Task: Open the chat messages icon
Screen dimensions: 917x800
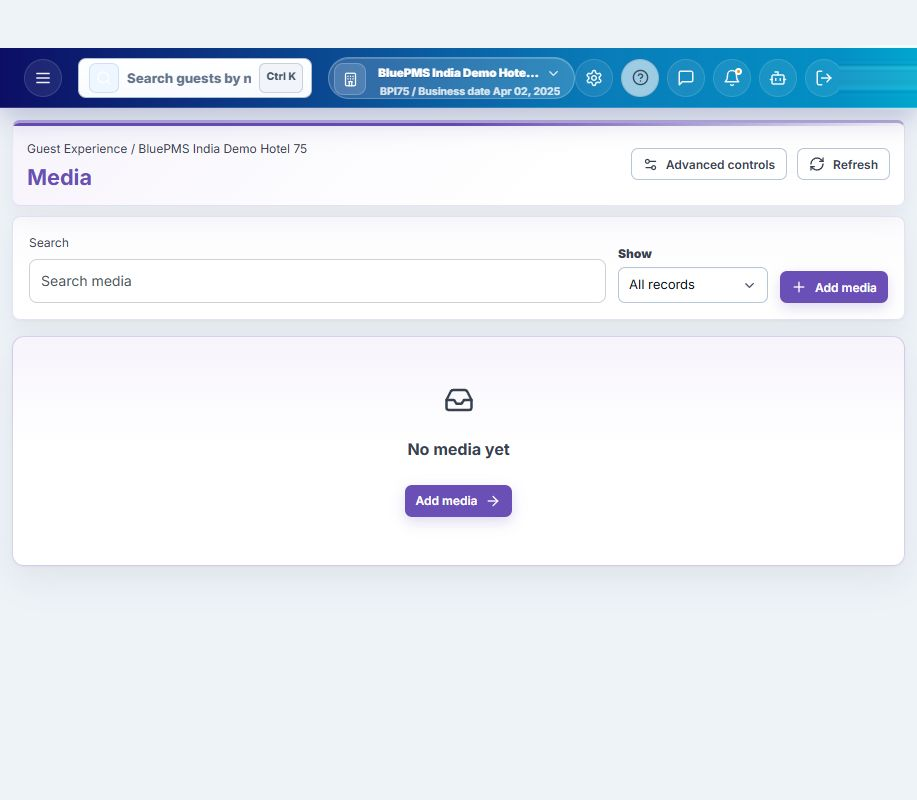Action: point(685,78)
